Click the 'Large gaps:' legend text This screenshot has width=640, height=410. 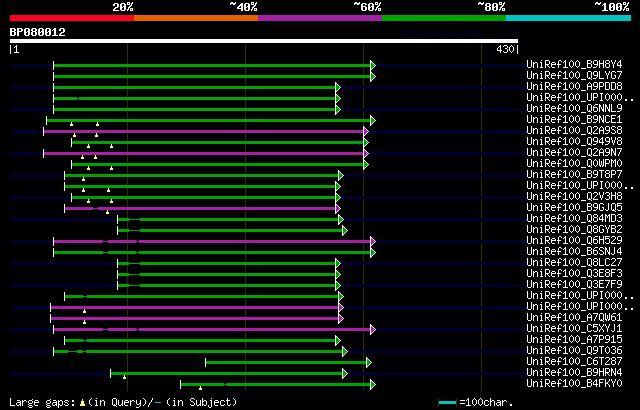click(x=42, y=403)
